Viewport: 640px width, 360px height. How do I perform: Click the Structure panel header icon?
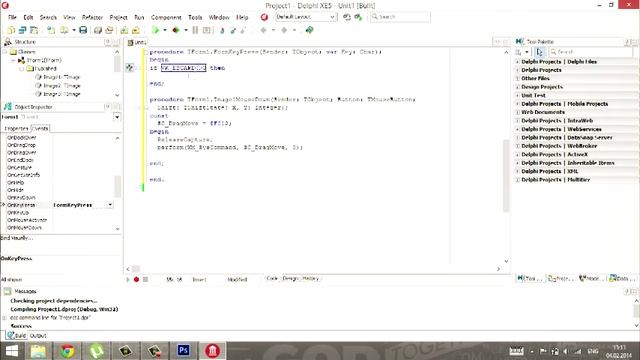[x=8, y=42]
